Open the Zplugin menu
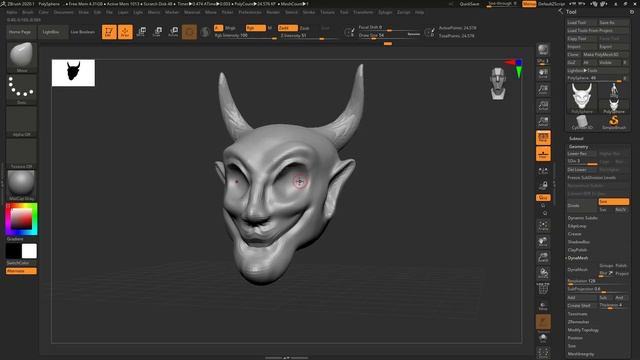Screen dimensions: 640x360 coord(385,12)
